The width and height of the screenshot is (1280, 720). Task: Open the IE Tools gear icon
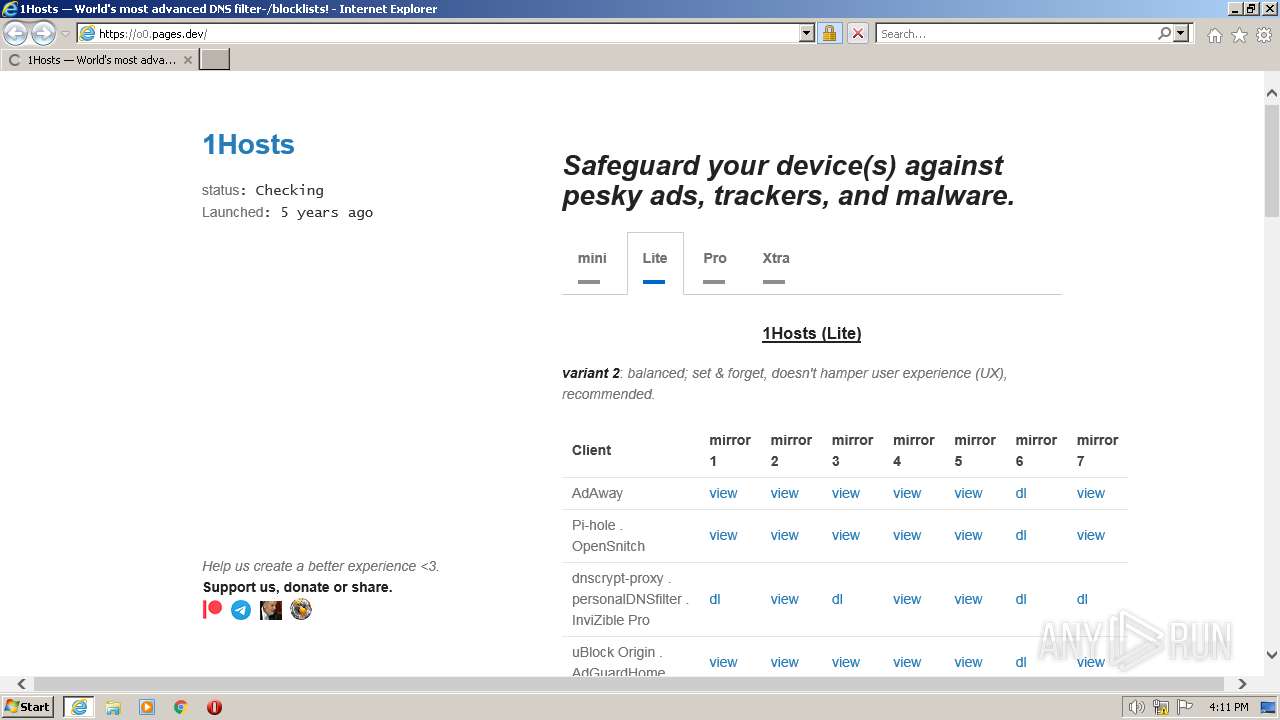point(1264,35)
